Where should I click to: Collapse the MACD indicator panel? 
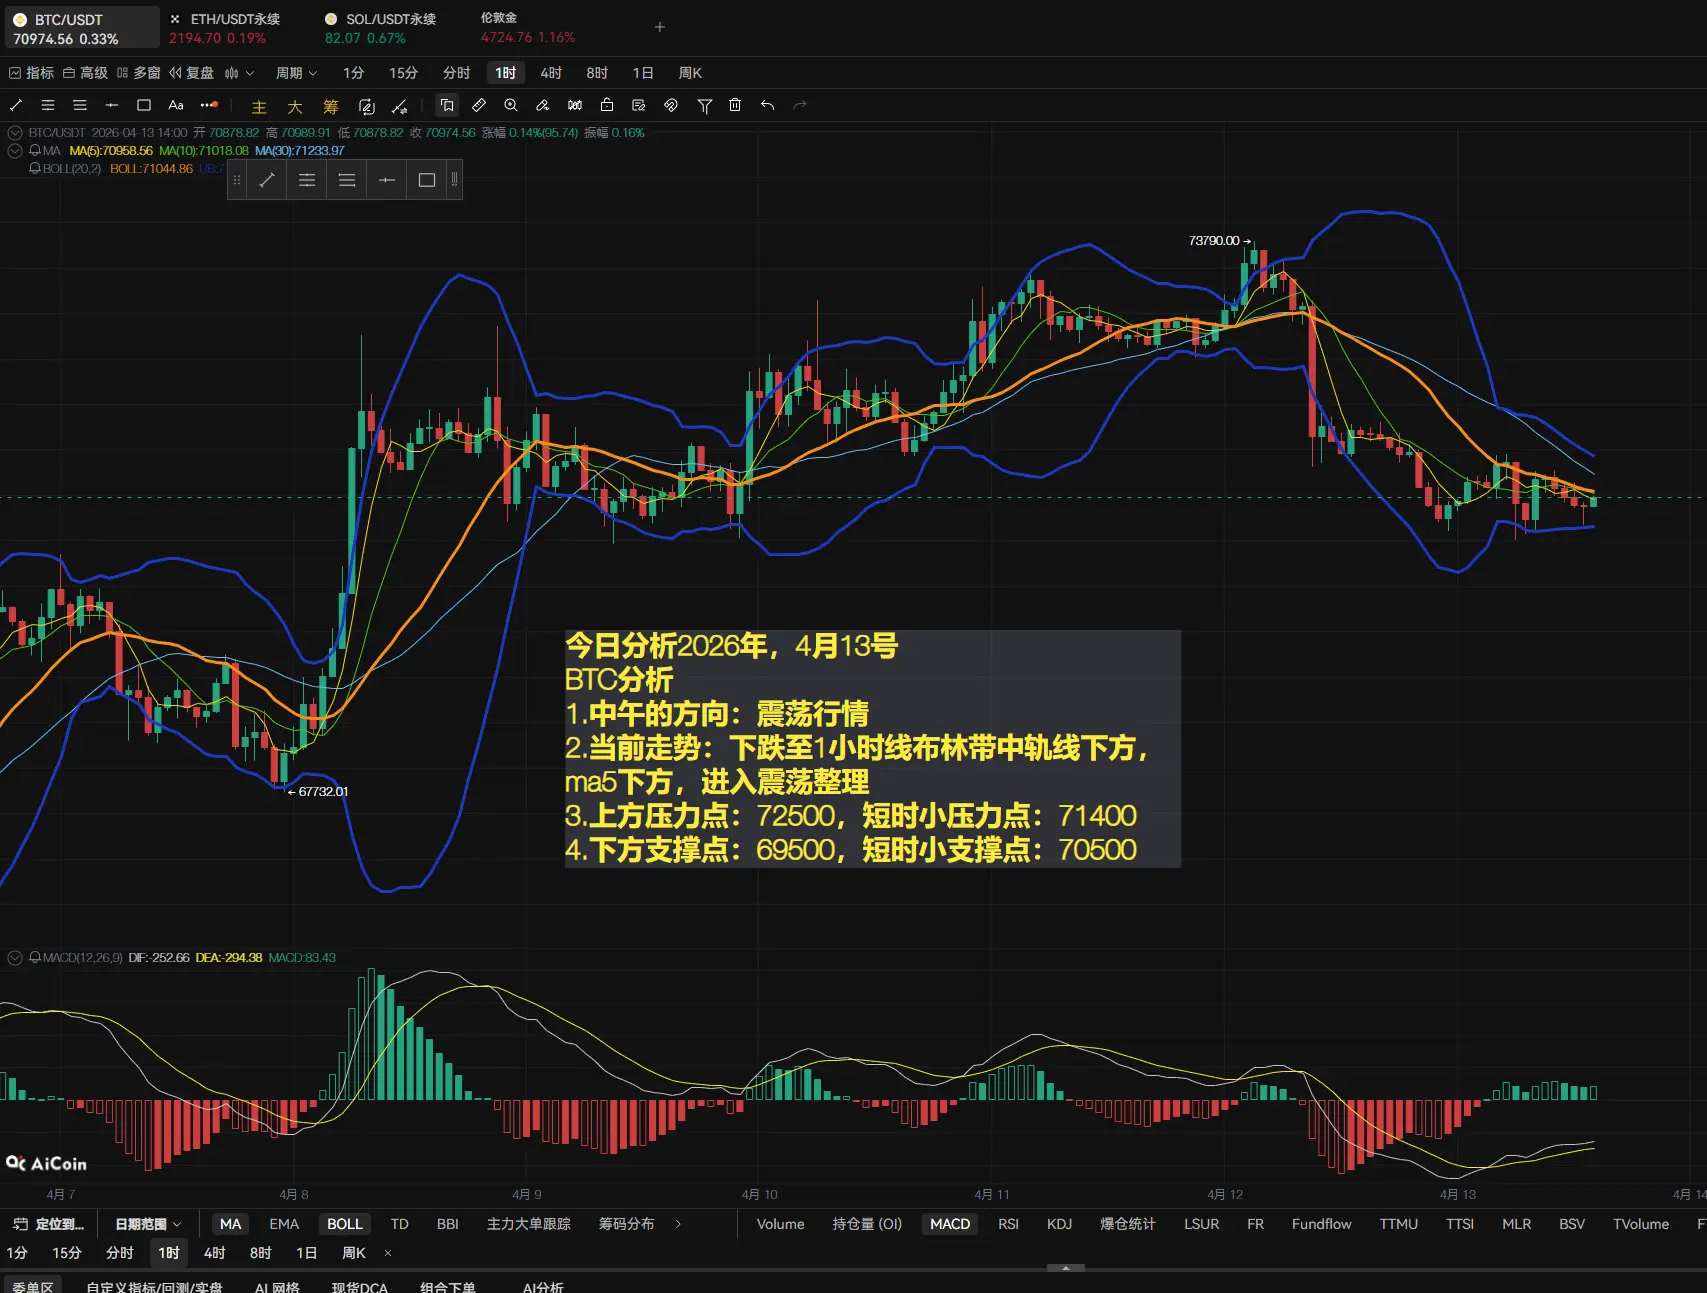tap(15, 958)
